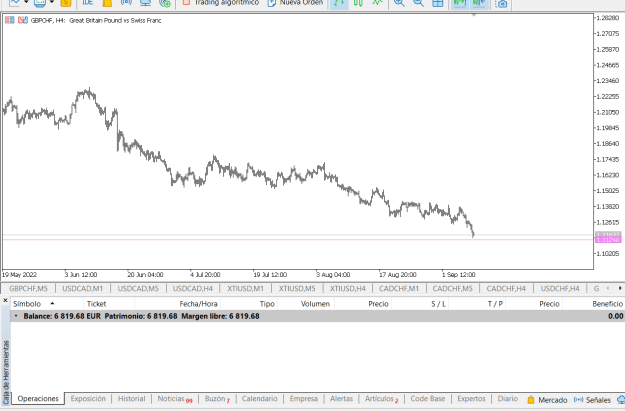Screen dimensions: 625x411
Task: Toggle Trading algorítmico
Action: (x=220, y=3)
